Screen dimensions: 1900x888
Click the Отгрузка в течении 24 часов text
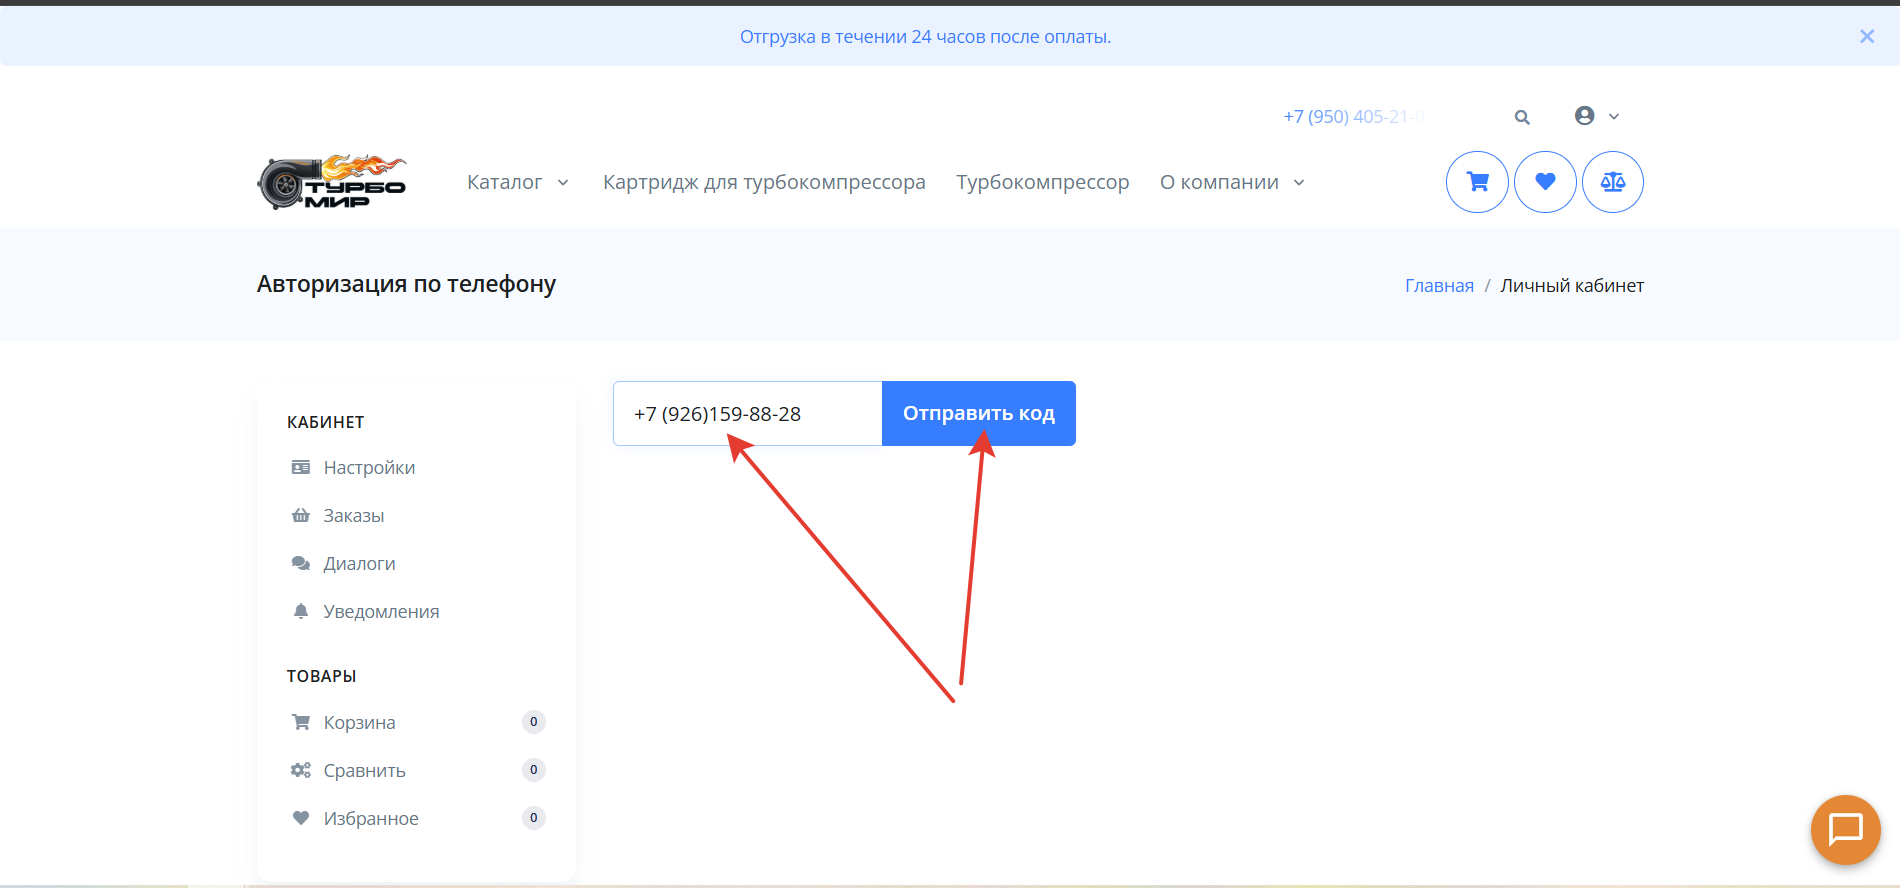925,37
